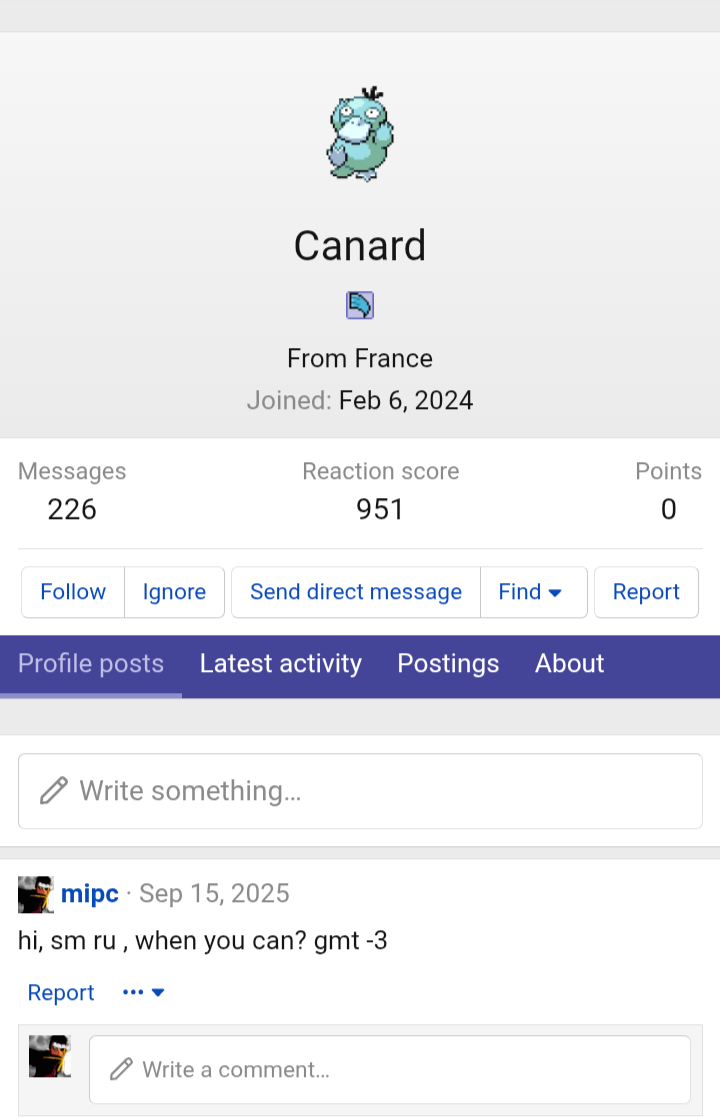Screen dimensions: 720x1117
Task: Select the Profile posts tab
Action: click(x=91, y=664)
